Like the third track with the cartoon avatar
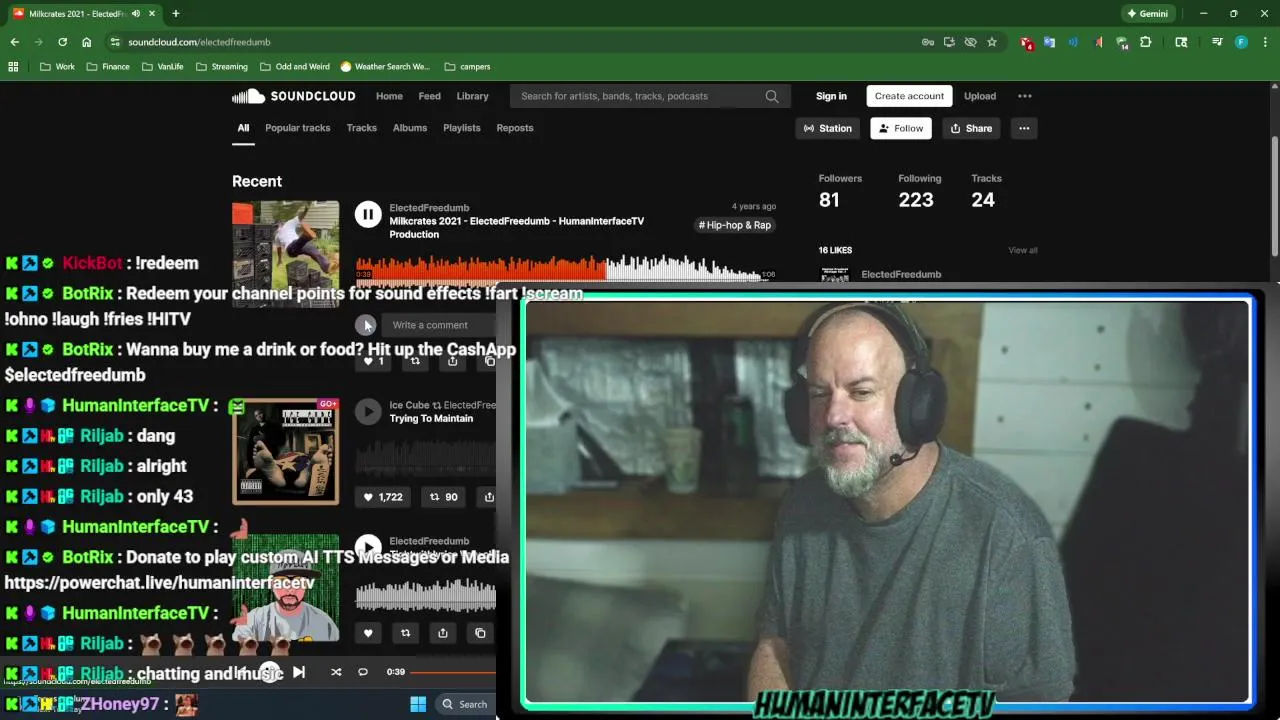 tap(368, 633)
